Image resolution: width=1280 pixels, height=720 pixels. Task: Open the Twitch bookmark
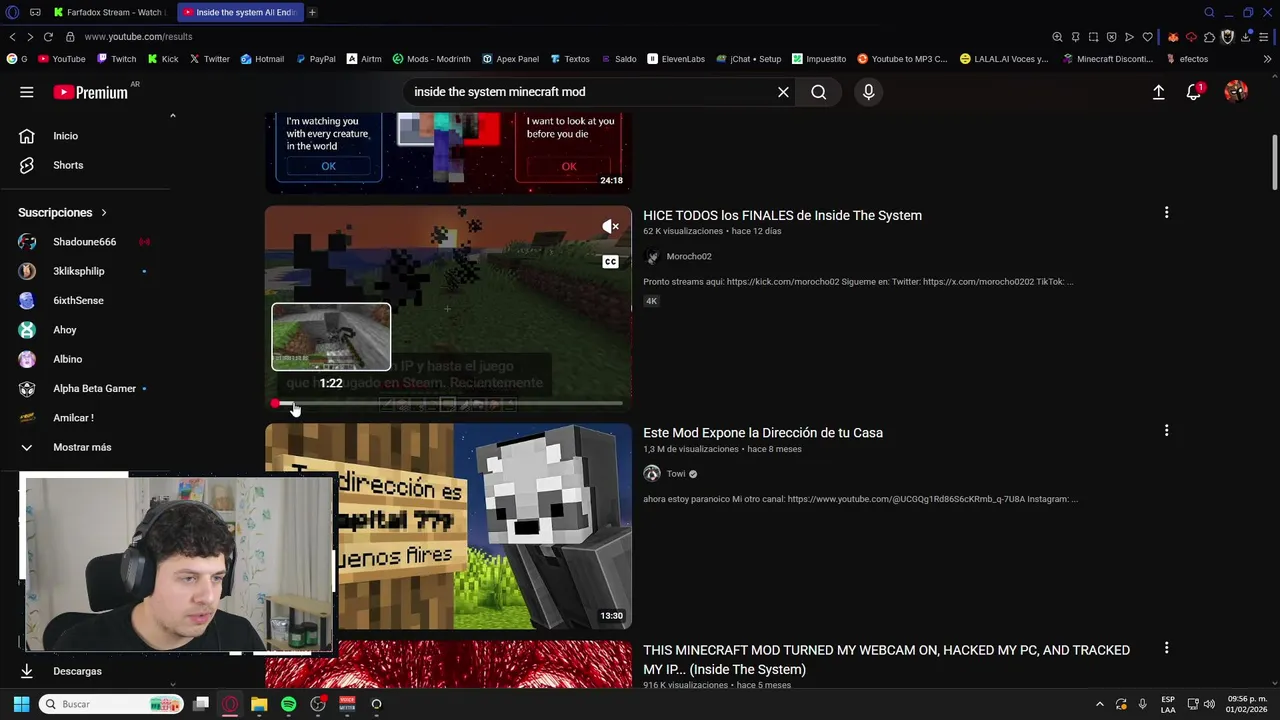tap(116, 59)
